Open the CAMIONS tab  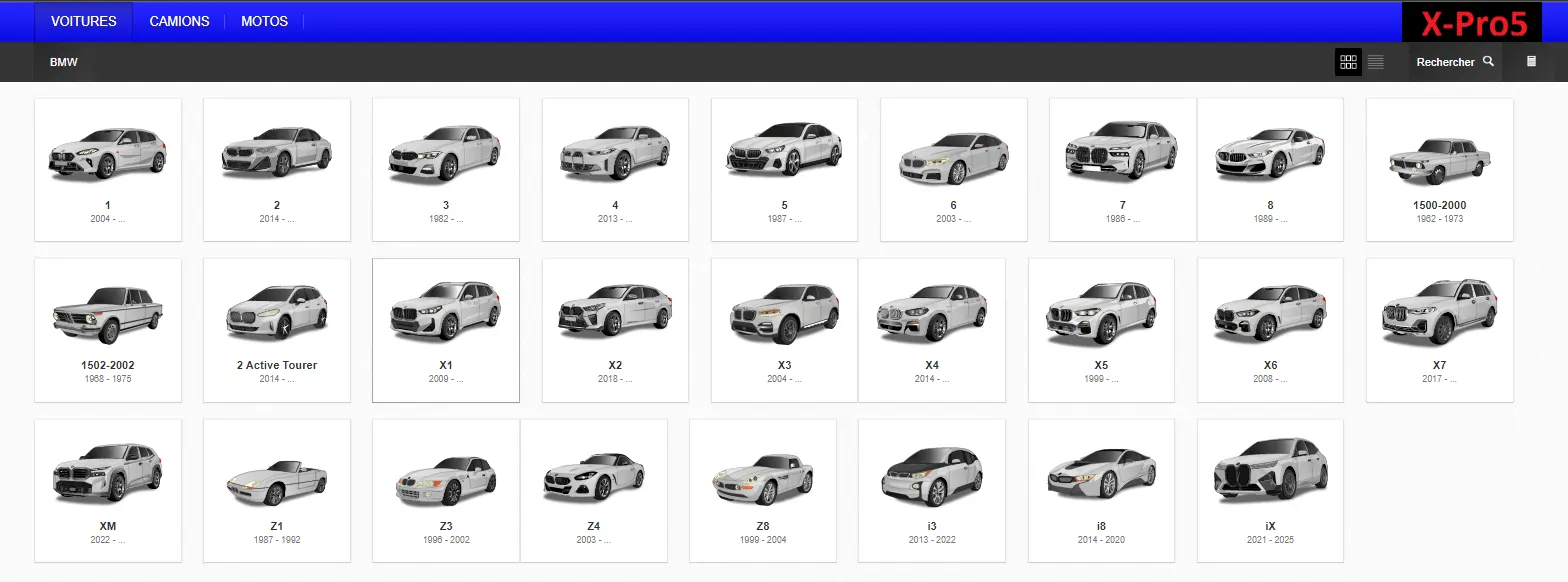180,21
